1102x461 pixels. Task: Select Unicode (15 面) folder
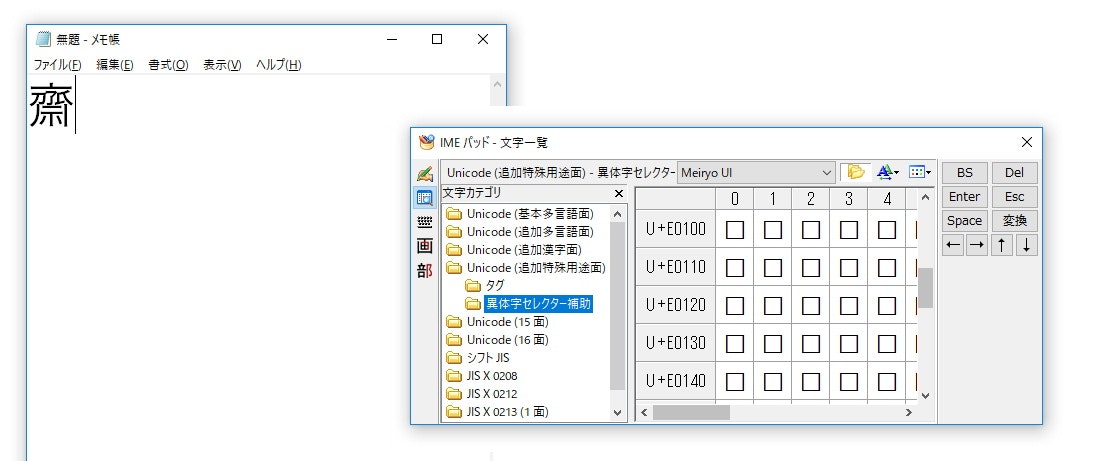[497, 322]
